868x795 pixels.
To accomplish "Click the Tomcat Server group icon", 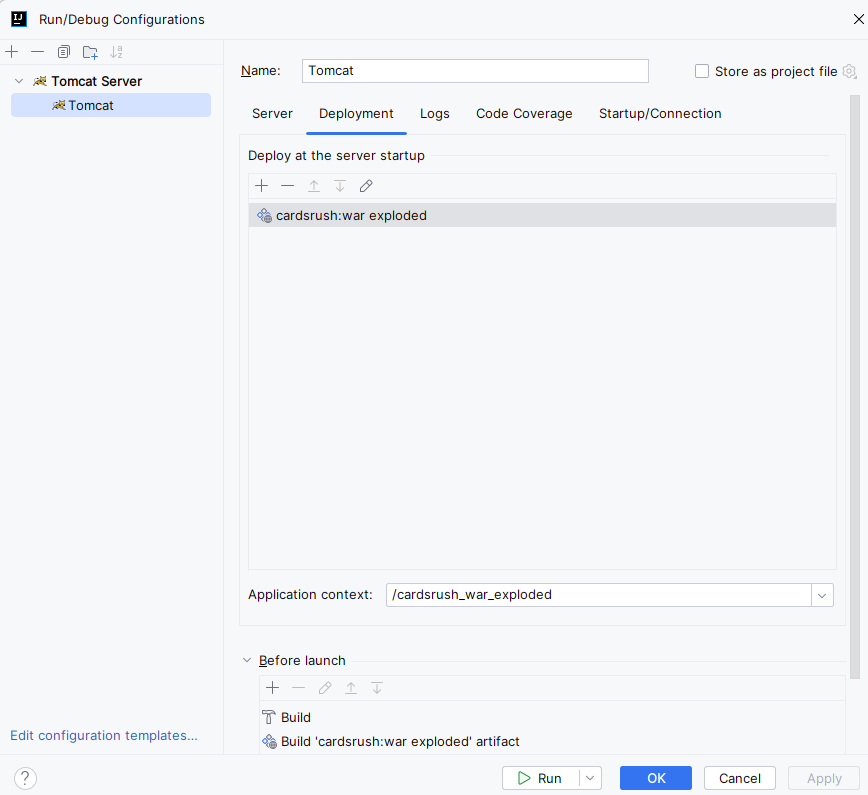I will tap(40, 81).
